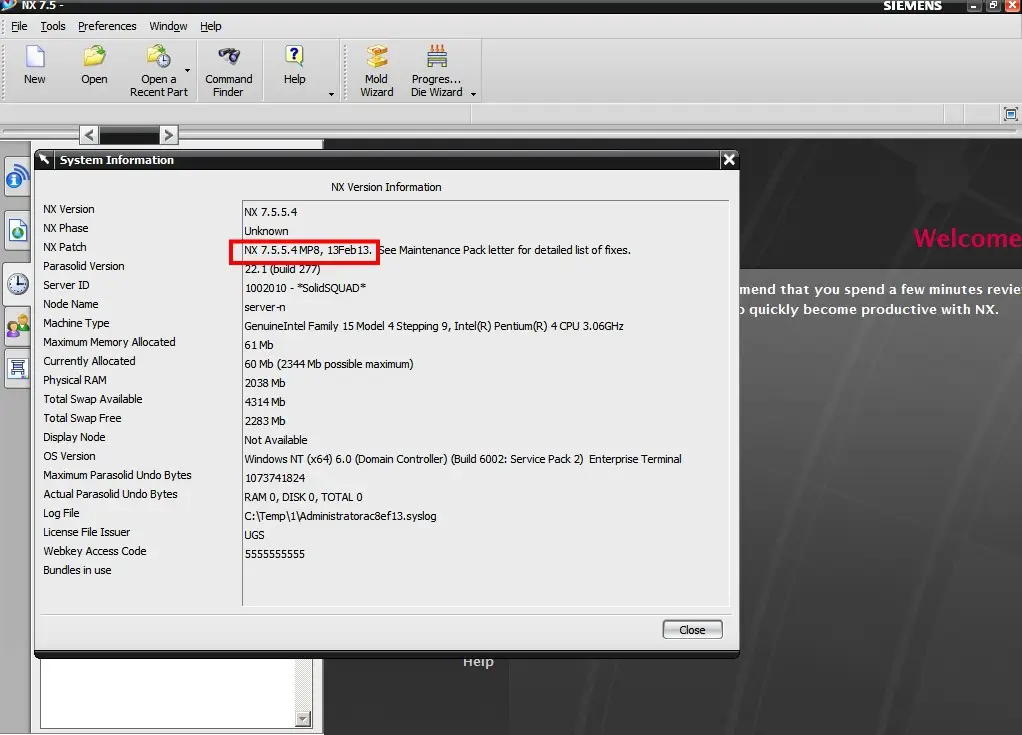This screenshot has width=1022, height=735.
Task: Click Total Swap Available value 4314 Mb
Action: [265, 402]
